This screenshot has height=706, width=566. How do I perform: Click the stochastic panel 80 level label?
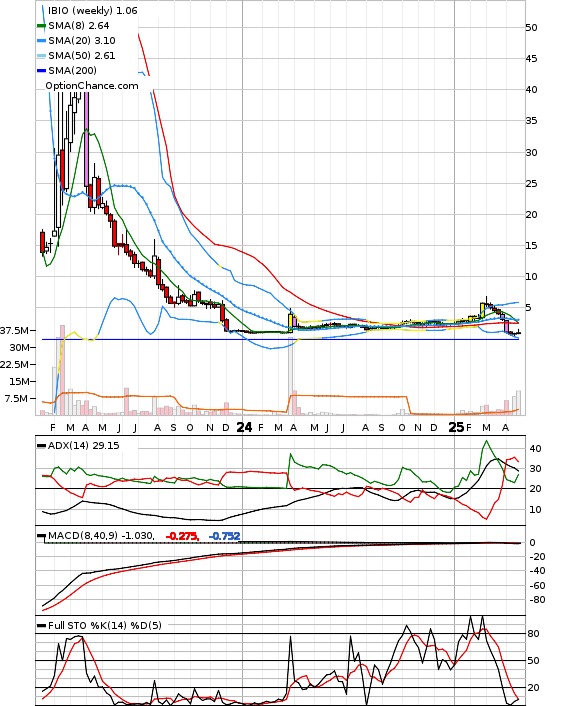[534, 634]
